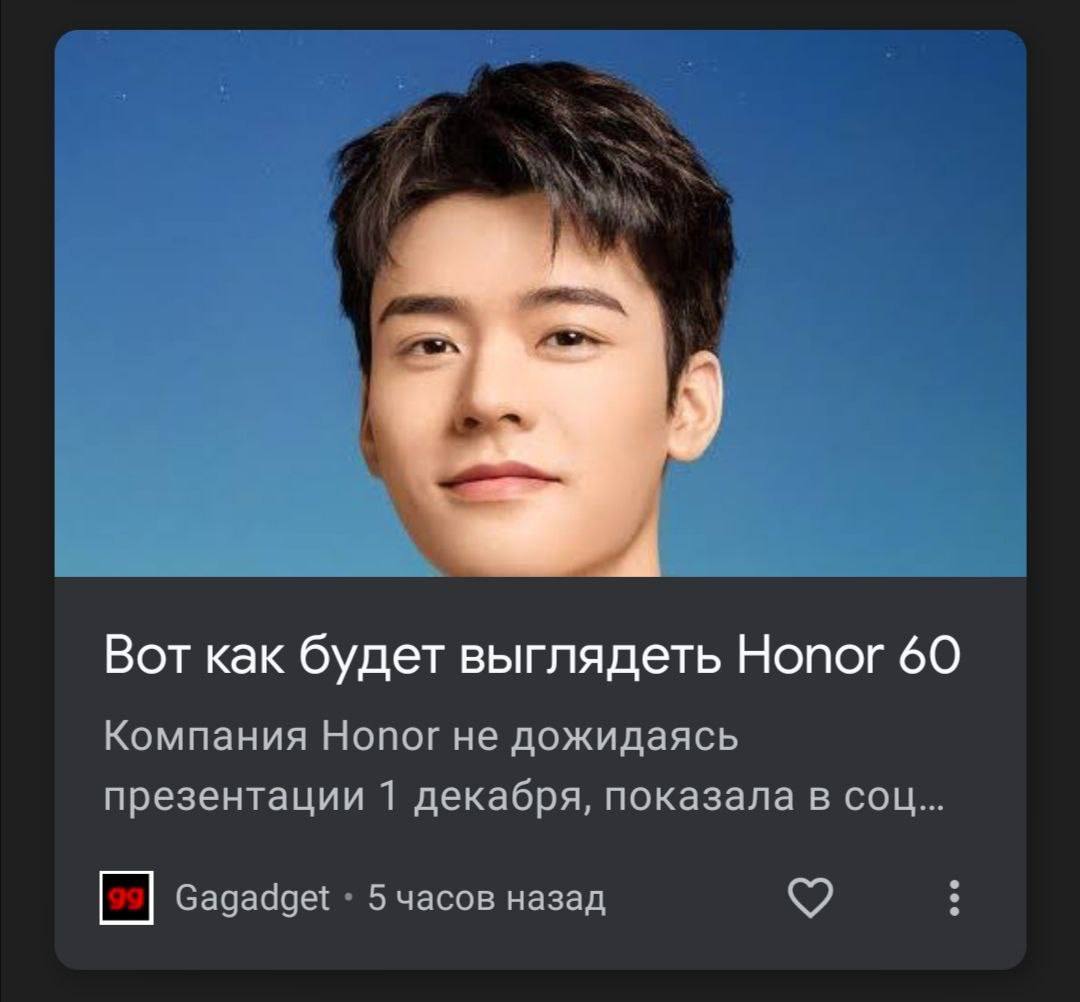This screenshot has height=1002, width=1080.
Task: Tap the dot separator after Gagadget
Action: coord(349,897)
